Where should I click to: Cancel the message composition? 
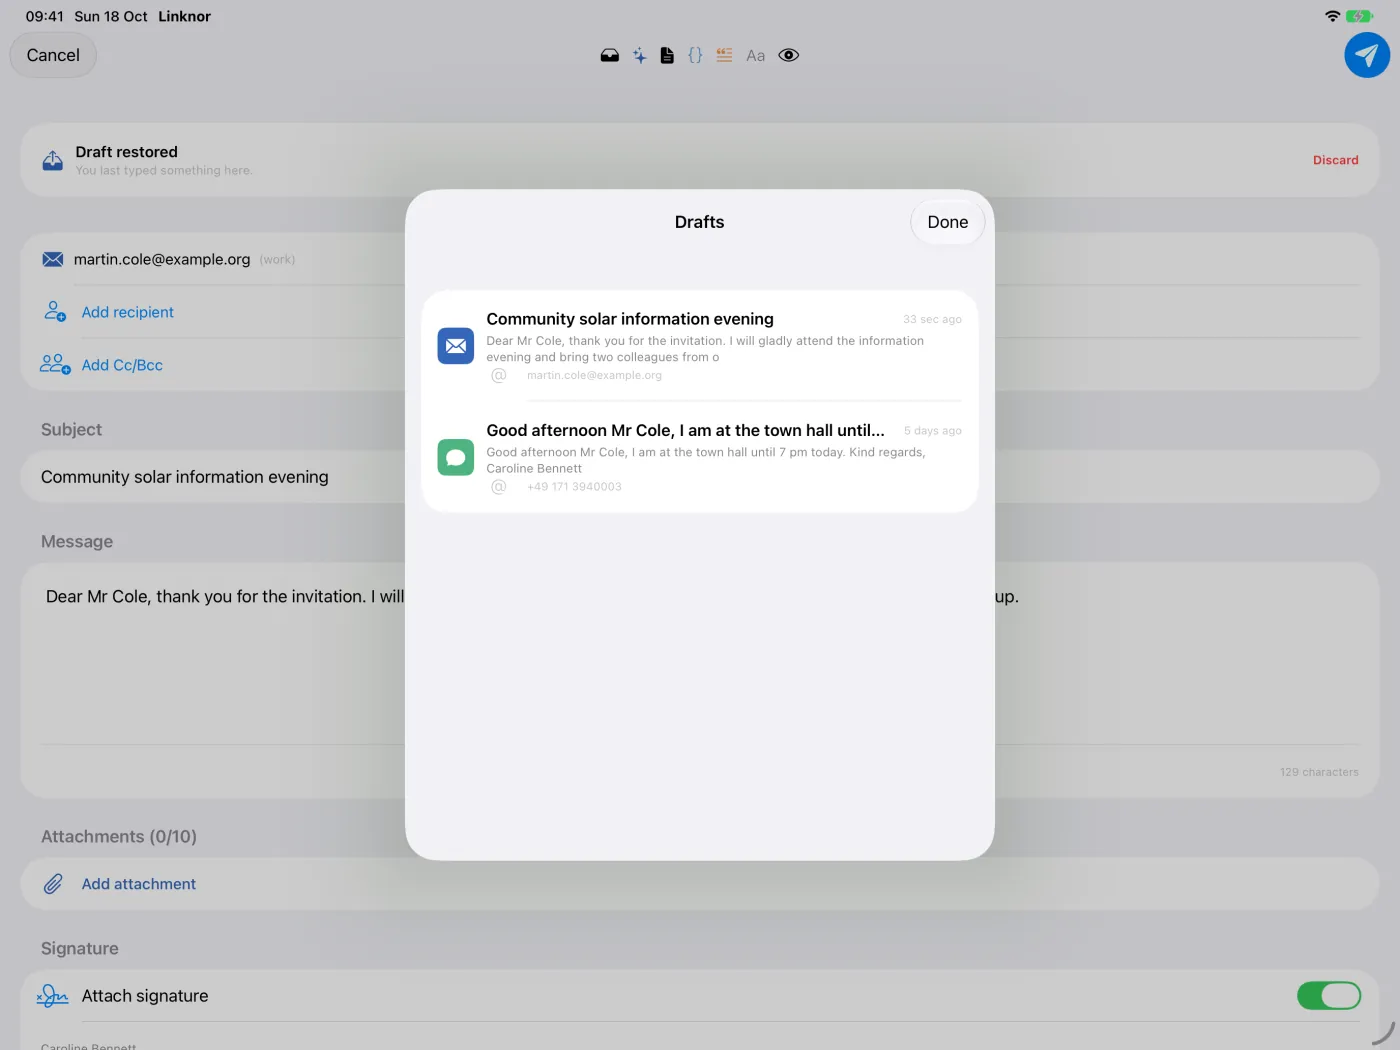tap(53, 55)
